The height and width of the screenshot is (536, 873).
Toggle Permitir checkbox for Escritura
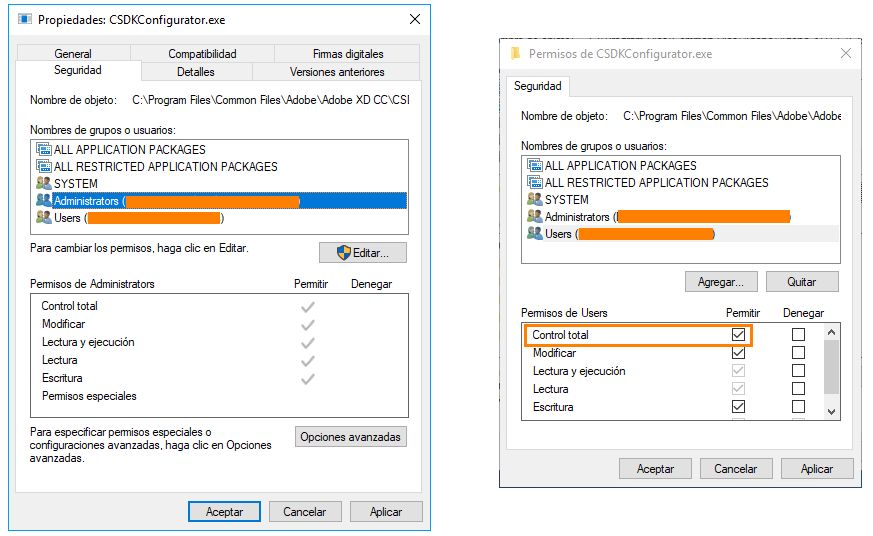coord(738,407)
